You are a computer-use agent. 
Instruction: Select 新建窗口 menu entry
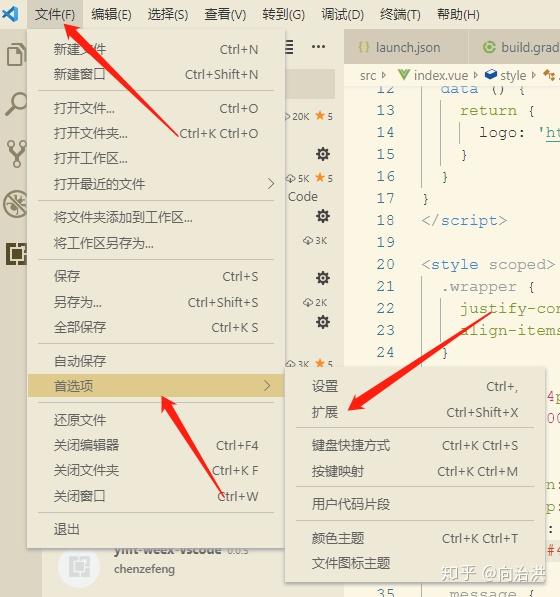(x=156, y=74)
